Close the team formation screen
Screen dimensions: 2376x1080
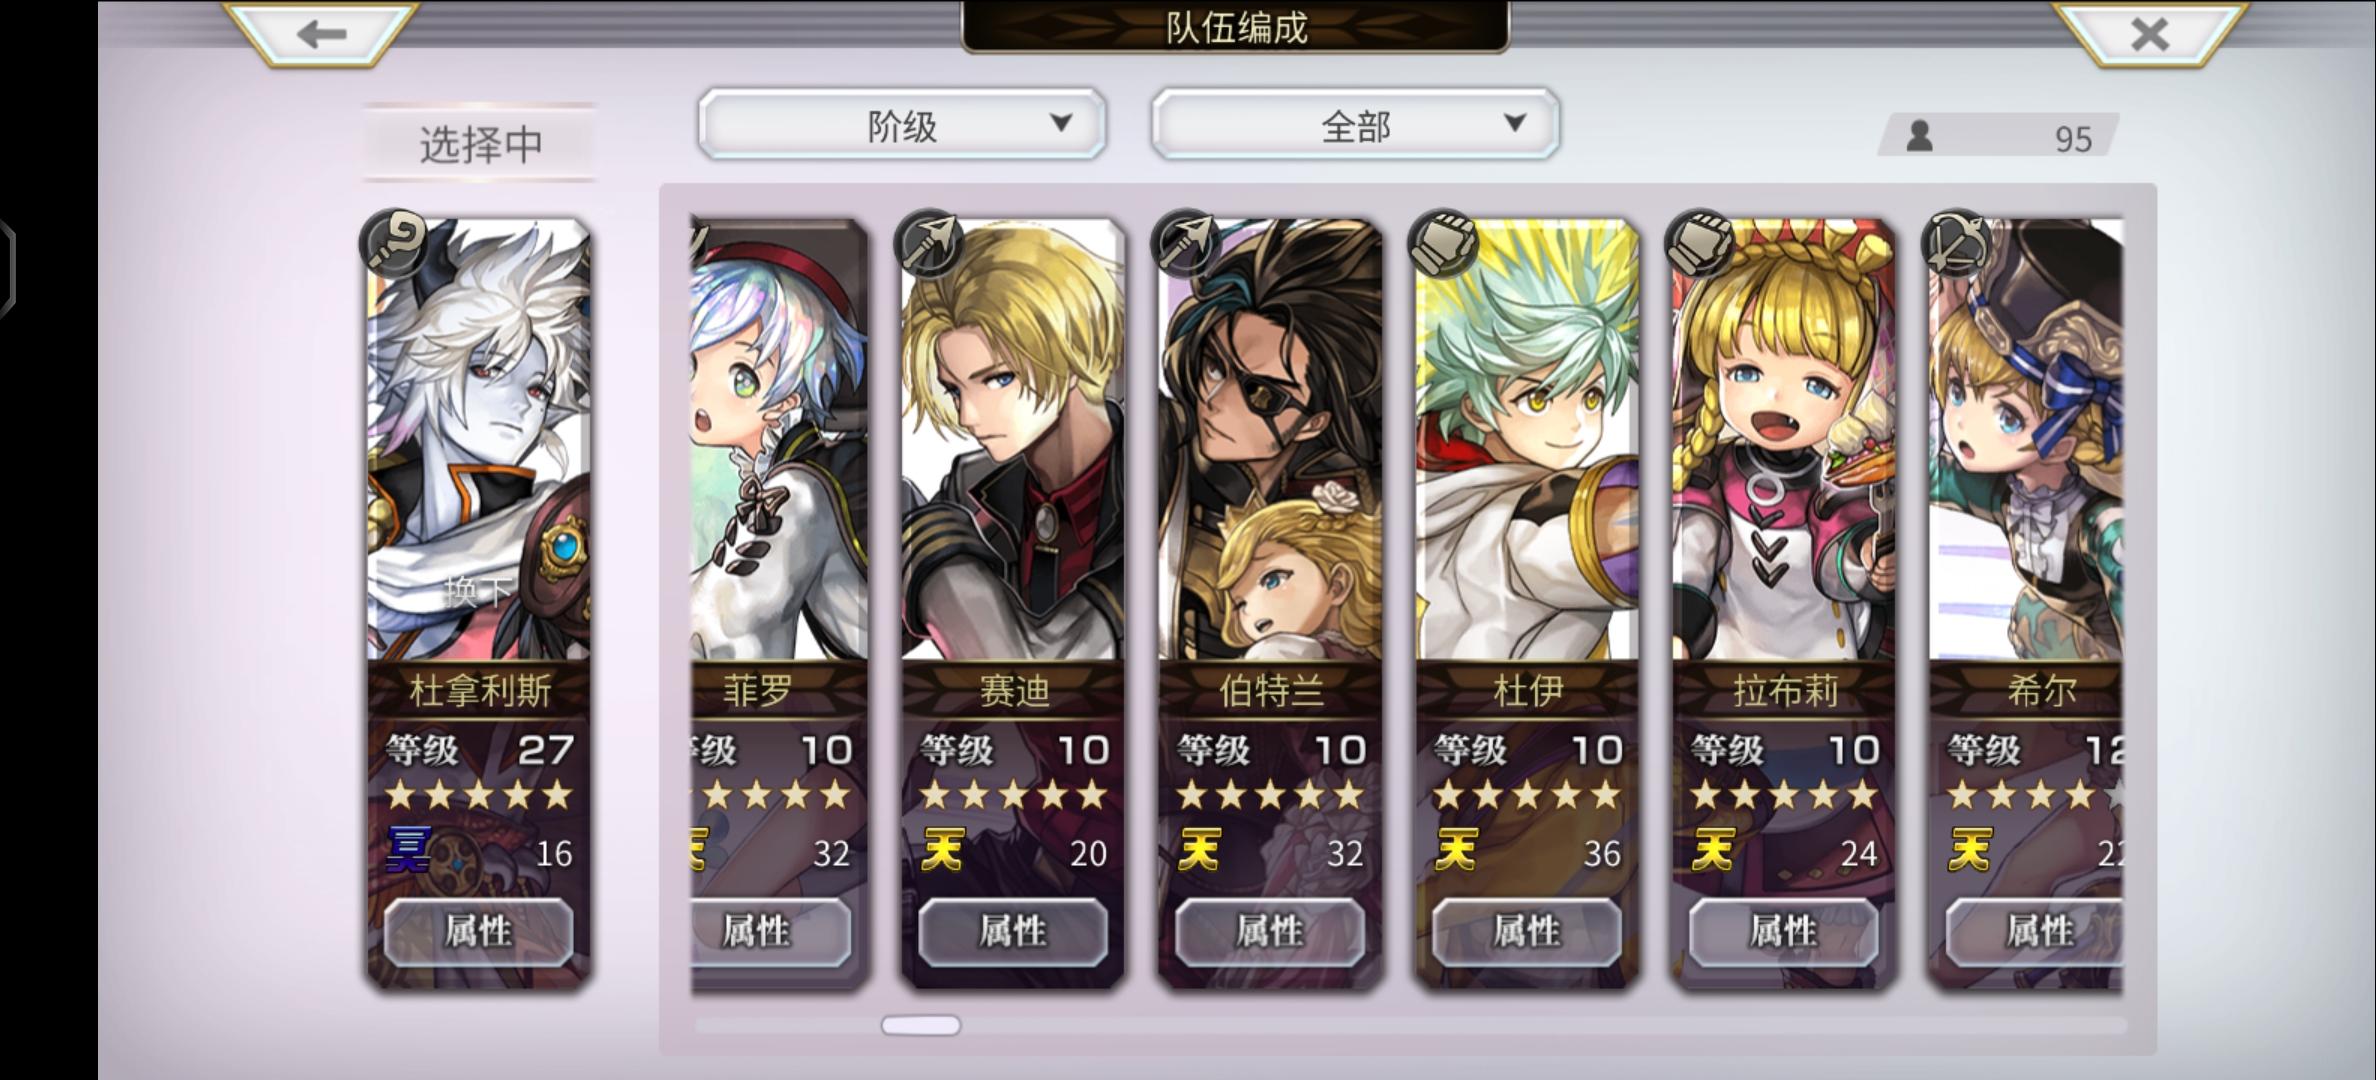coord(2149,34)
